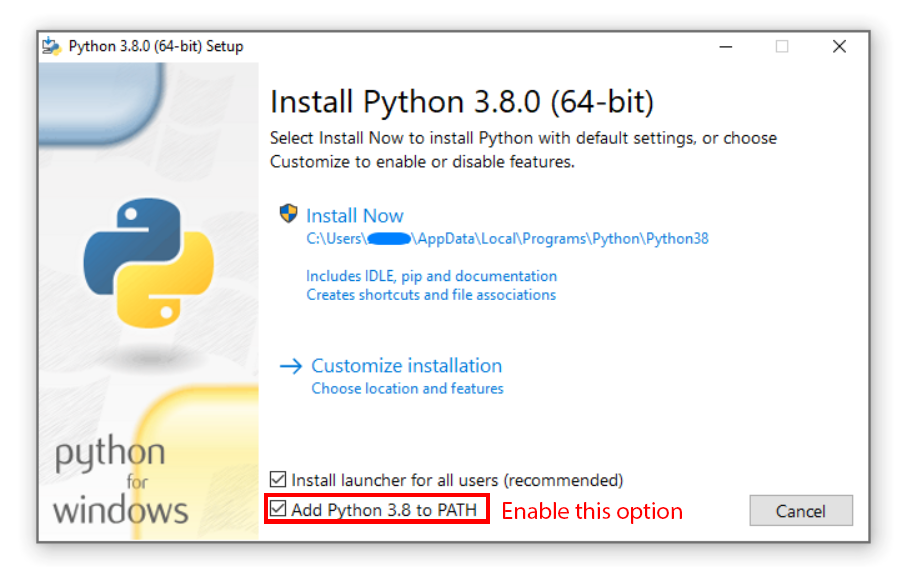Viewport: 906px width, 567px height.
Task: Click the Install Now shield icon
Action: tap(288, 214)
